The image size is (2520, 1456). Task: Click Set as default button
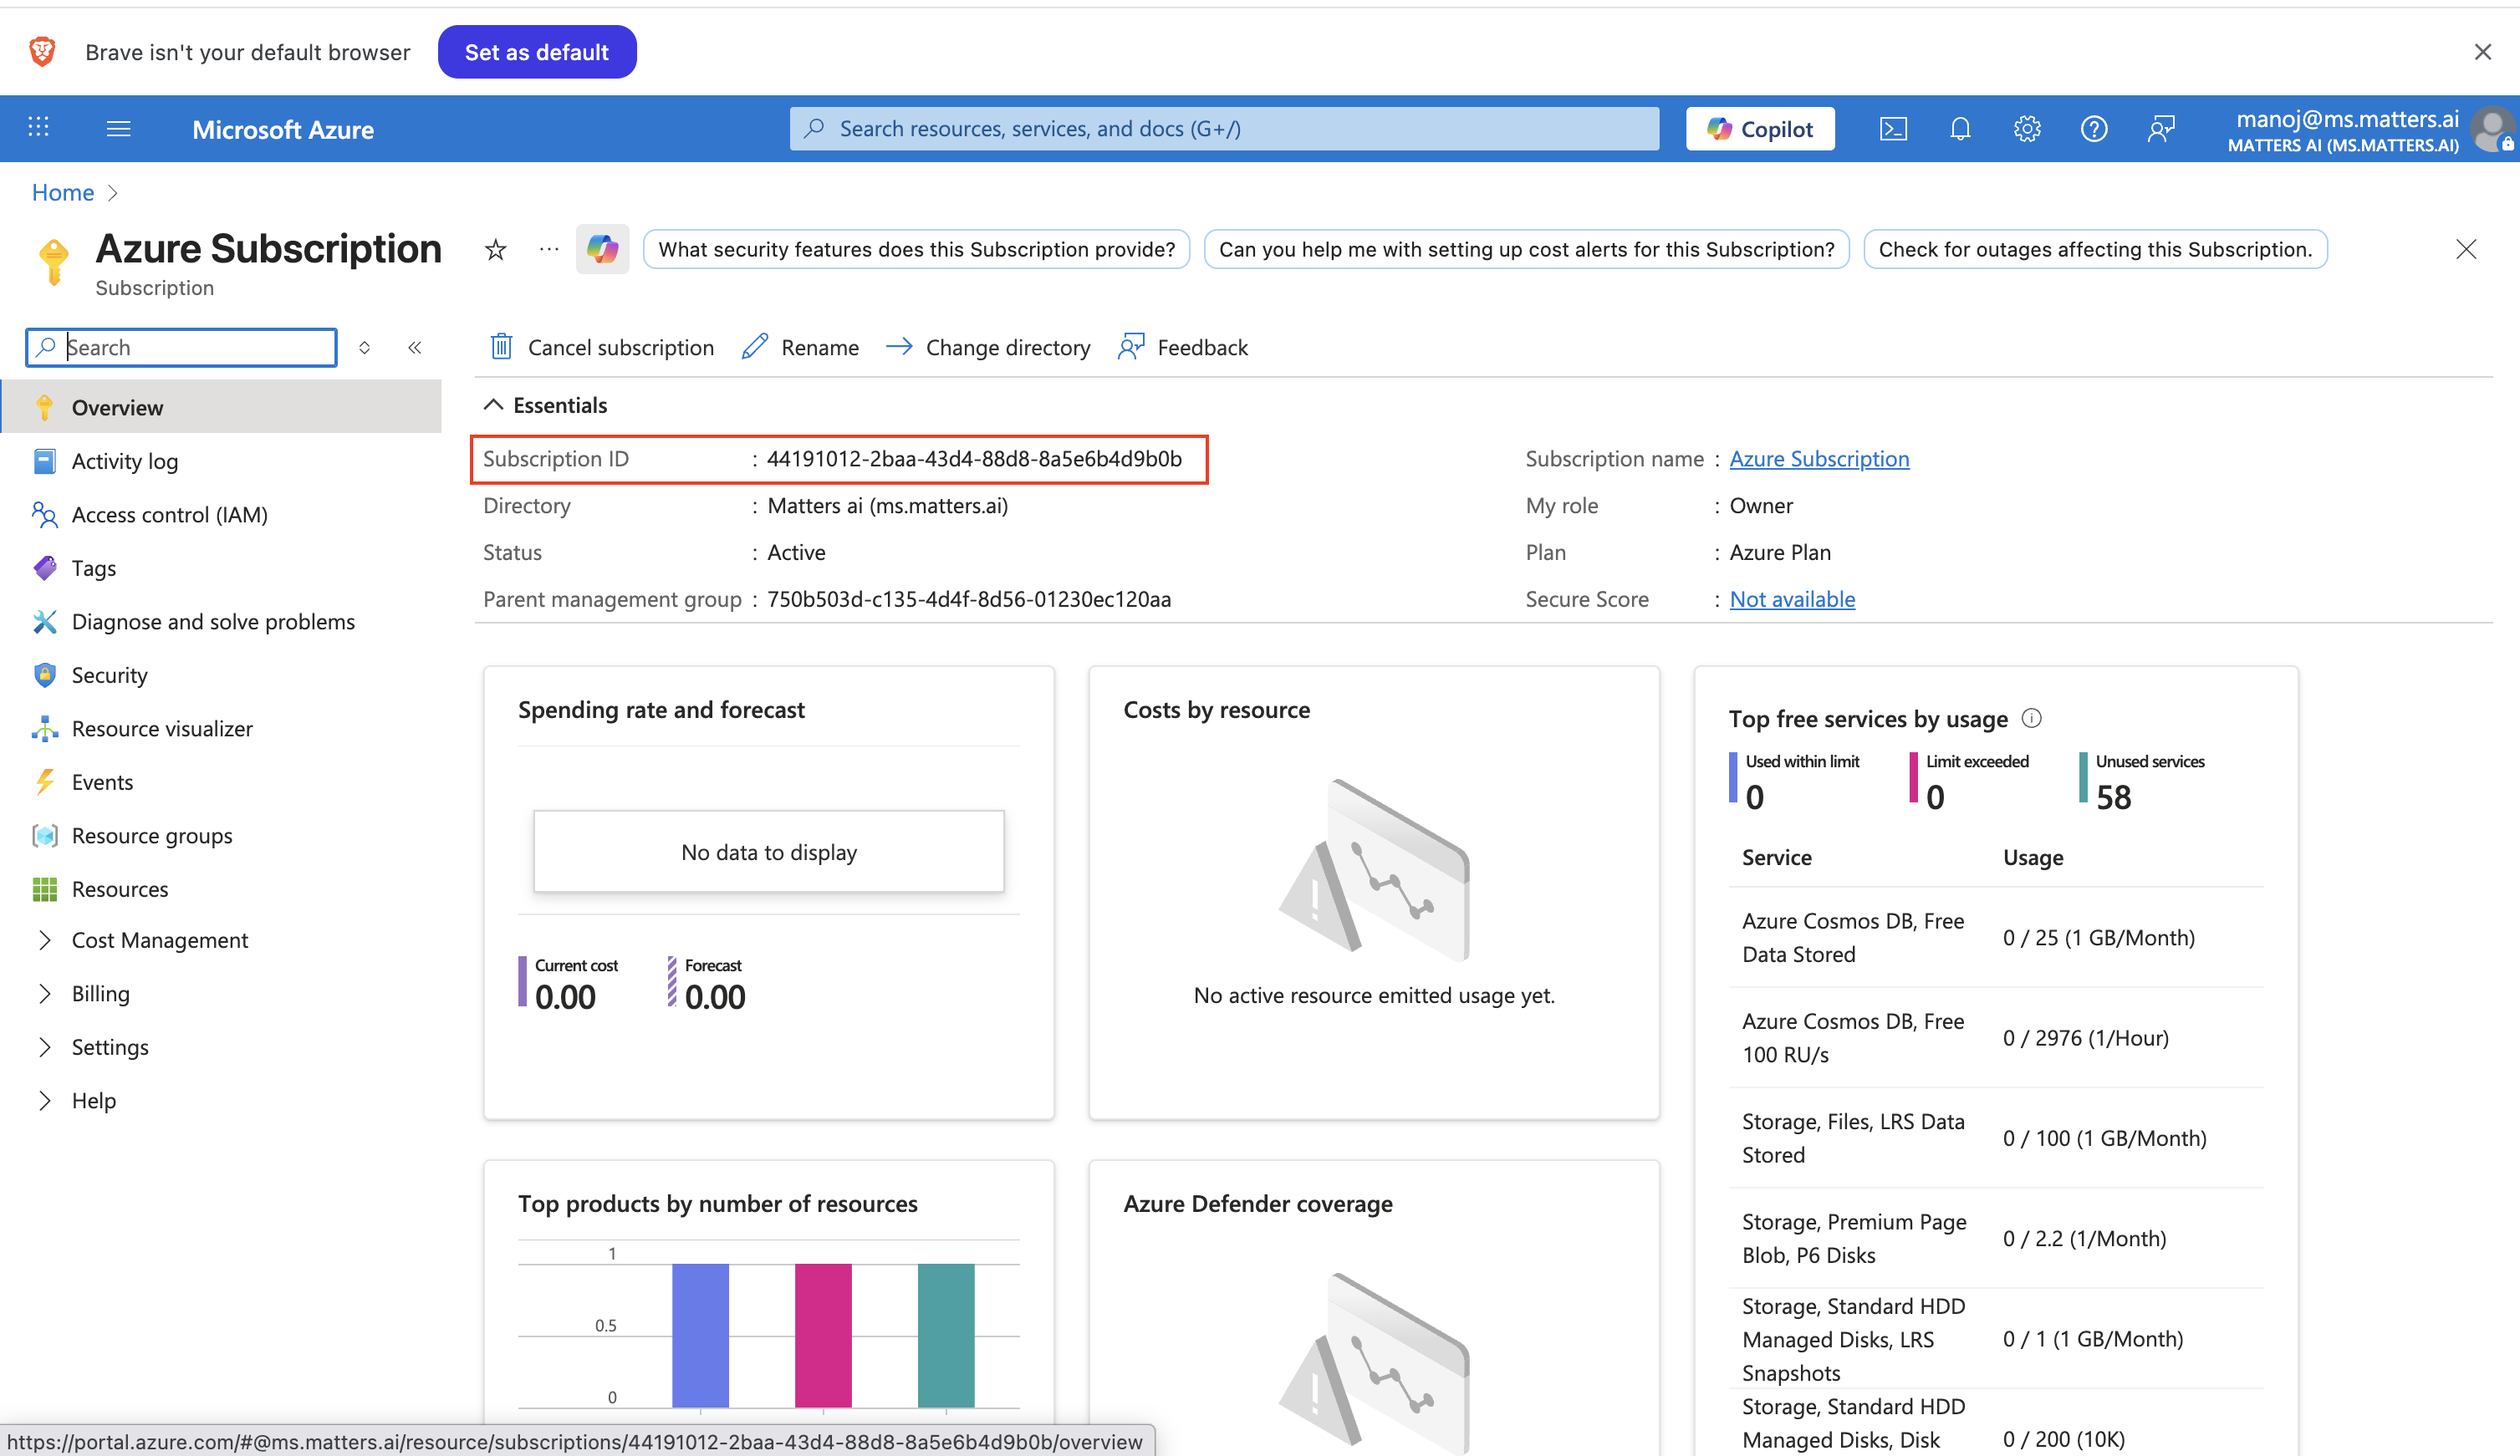click(537, 52)
